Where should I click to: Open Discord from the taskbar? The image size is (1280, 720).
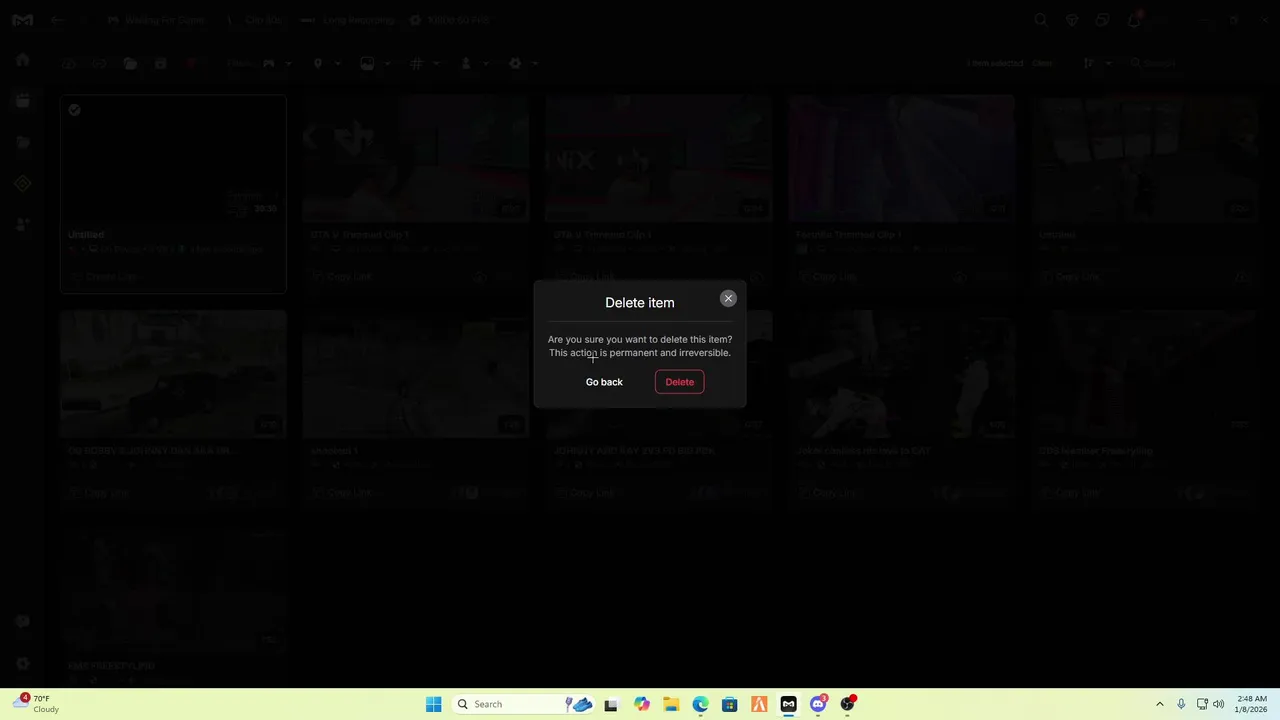pyautogui.click(x=818, y=704)
